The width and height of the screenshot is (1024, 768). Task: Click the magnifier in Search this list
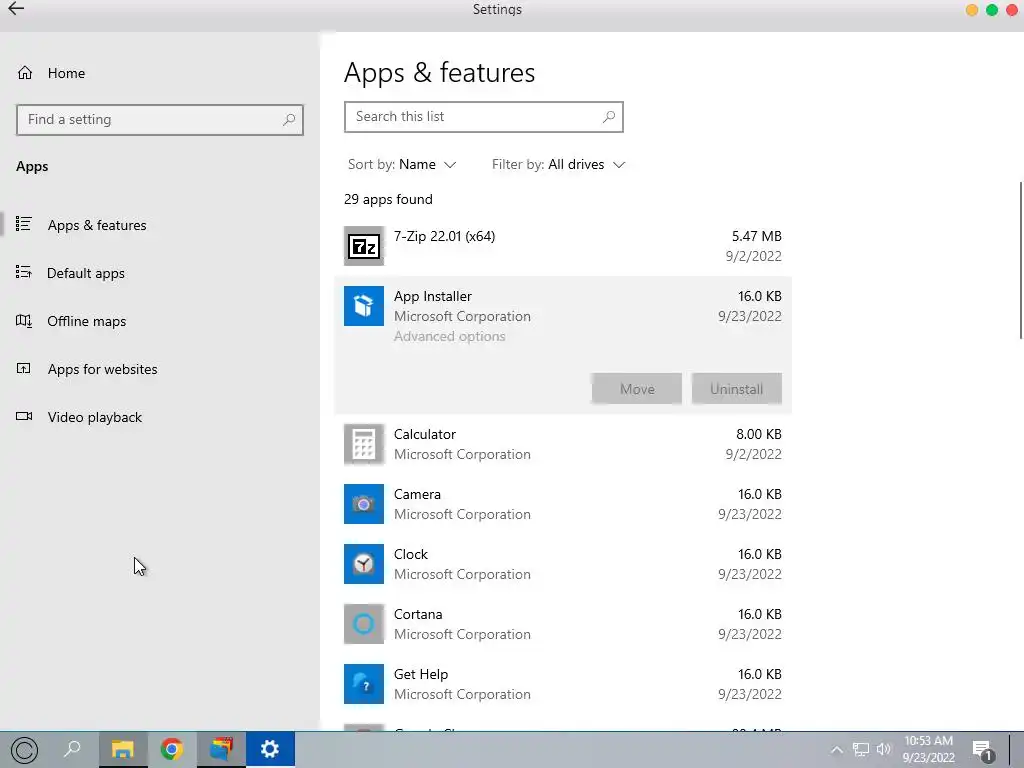609,117
